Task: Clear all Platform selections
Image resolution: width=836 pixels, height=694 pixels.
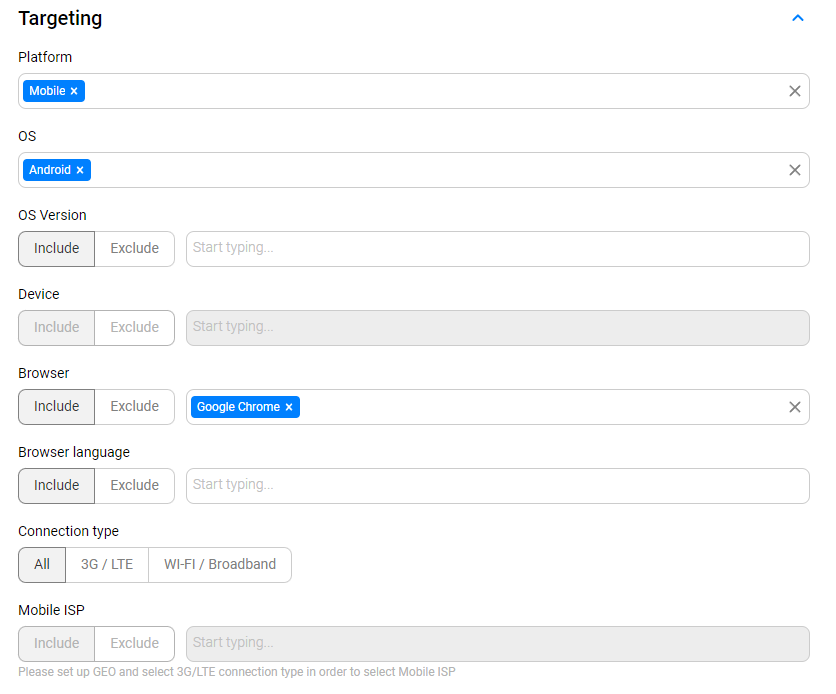Action: pos(794,91)
